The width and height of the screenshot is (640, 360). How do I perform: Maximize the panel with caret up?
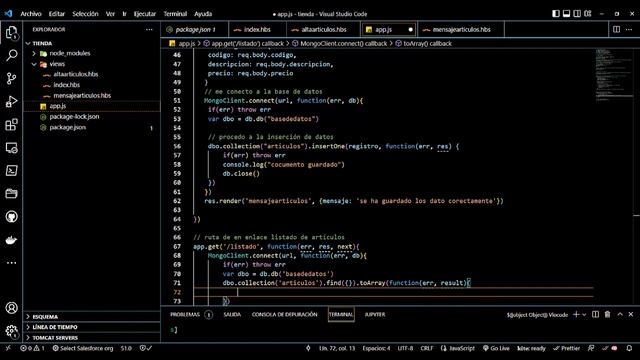[x=620, y=314]
